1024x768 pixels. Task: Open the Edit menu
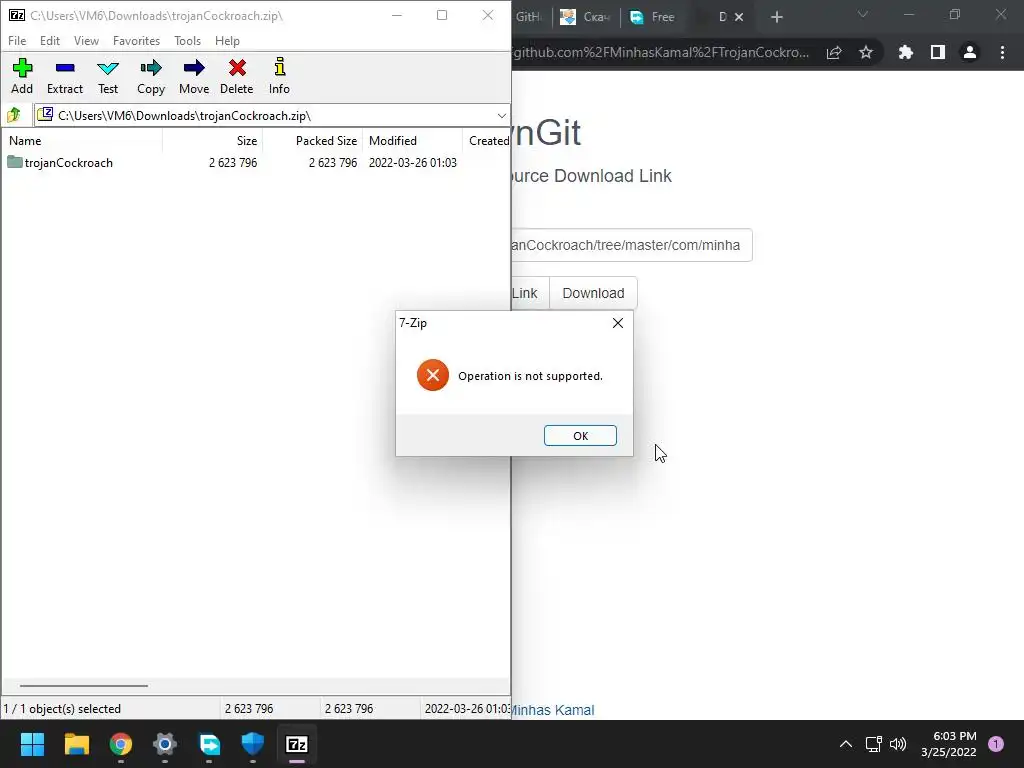(x=50, y=40)
